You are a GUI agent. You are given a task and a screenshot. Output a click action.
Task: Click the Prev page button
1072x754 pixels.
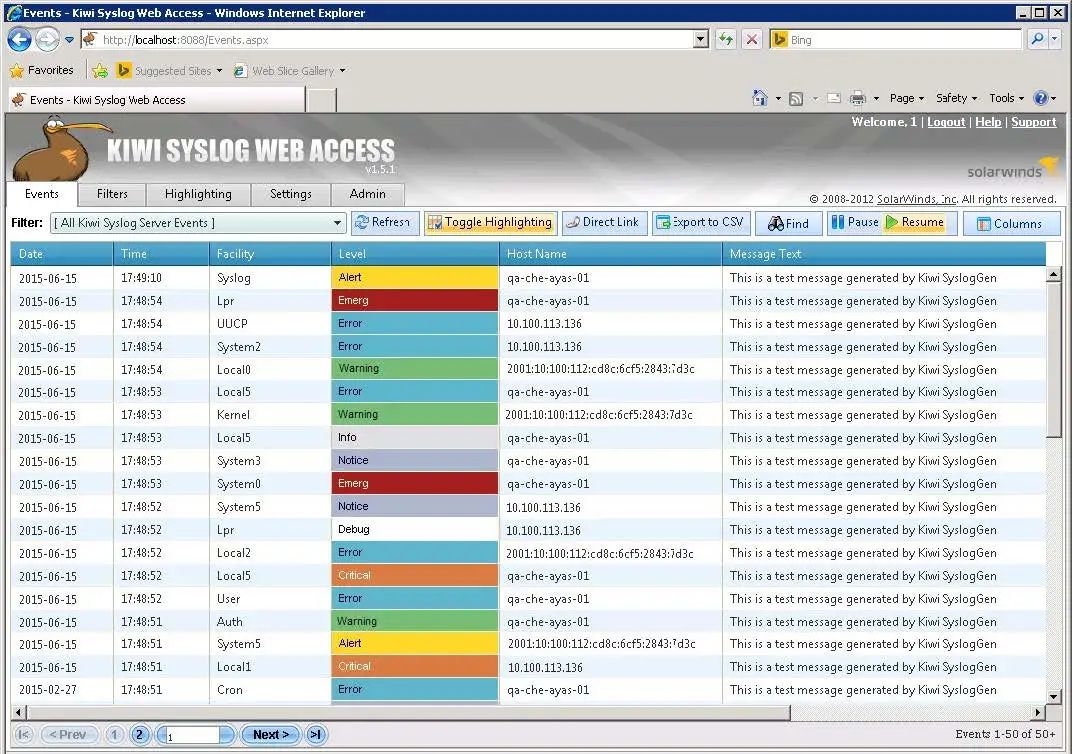(68, 734)
